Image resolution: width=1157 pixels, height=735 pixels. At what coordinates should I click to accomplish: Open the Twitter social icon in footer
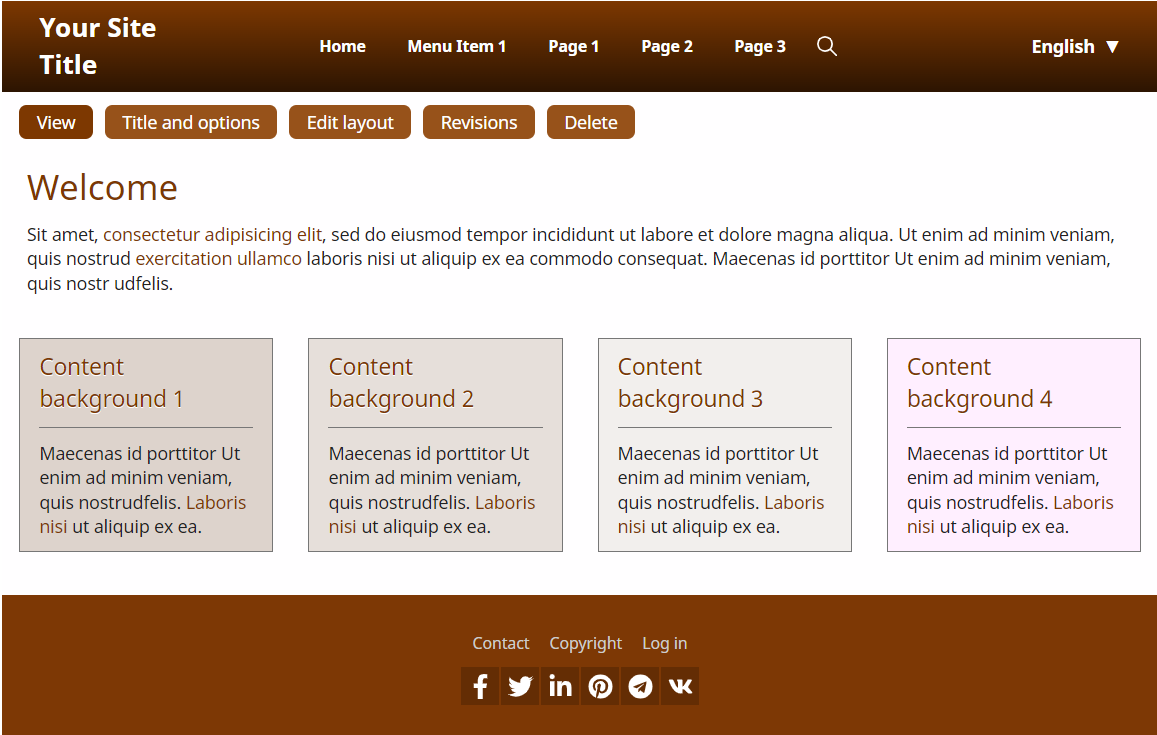(520, 686)
